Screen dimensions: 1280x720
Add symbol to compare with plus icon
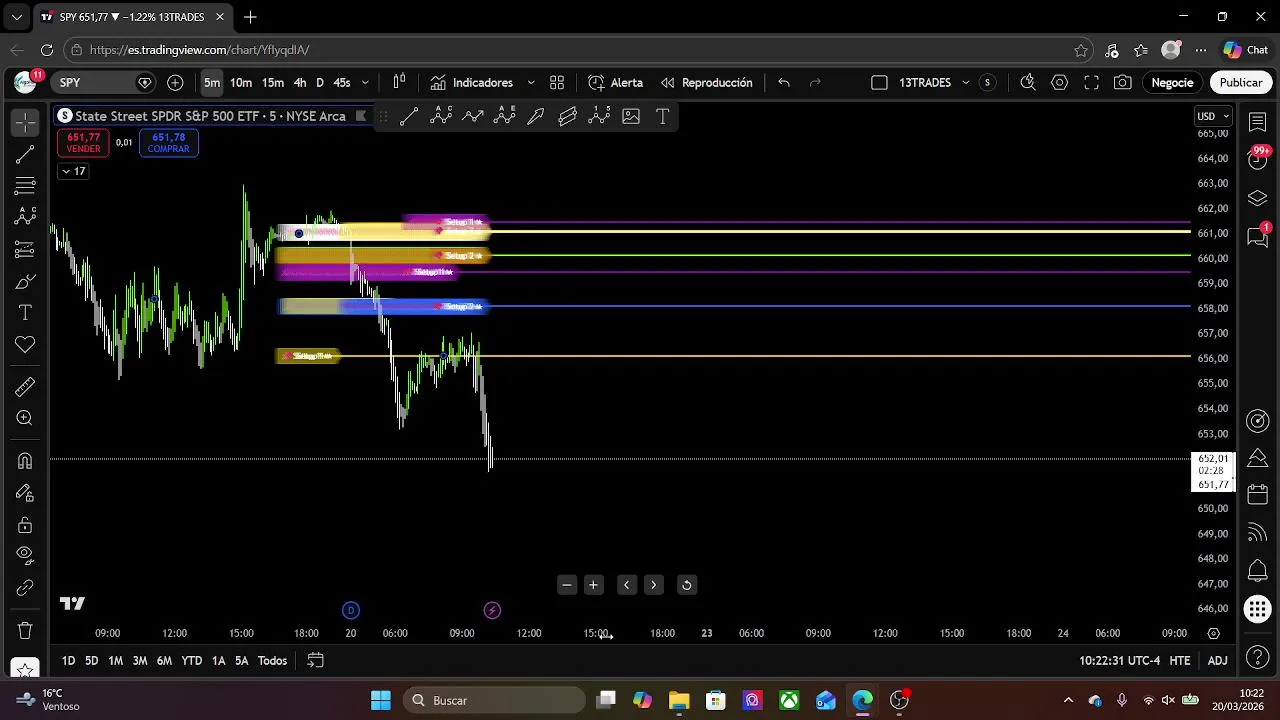[x=175, y=83]
